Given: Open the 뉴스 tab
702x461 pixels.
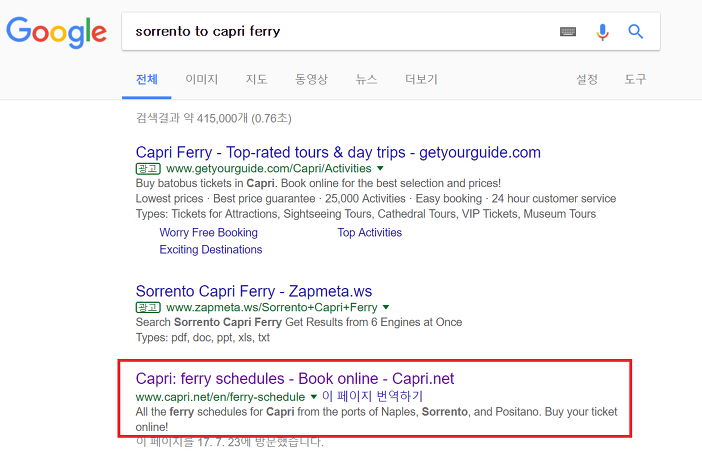Looking at the screenshot, I should (366, 79).
